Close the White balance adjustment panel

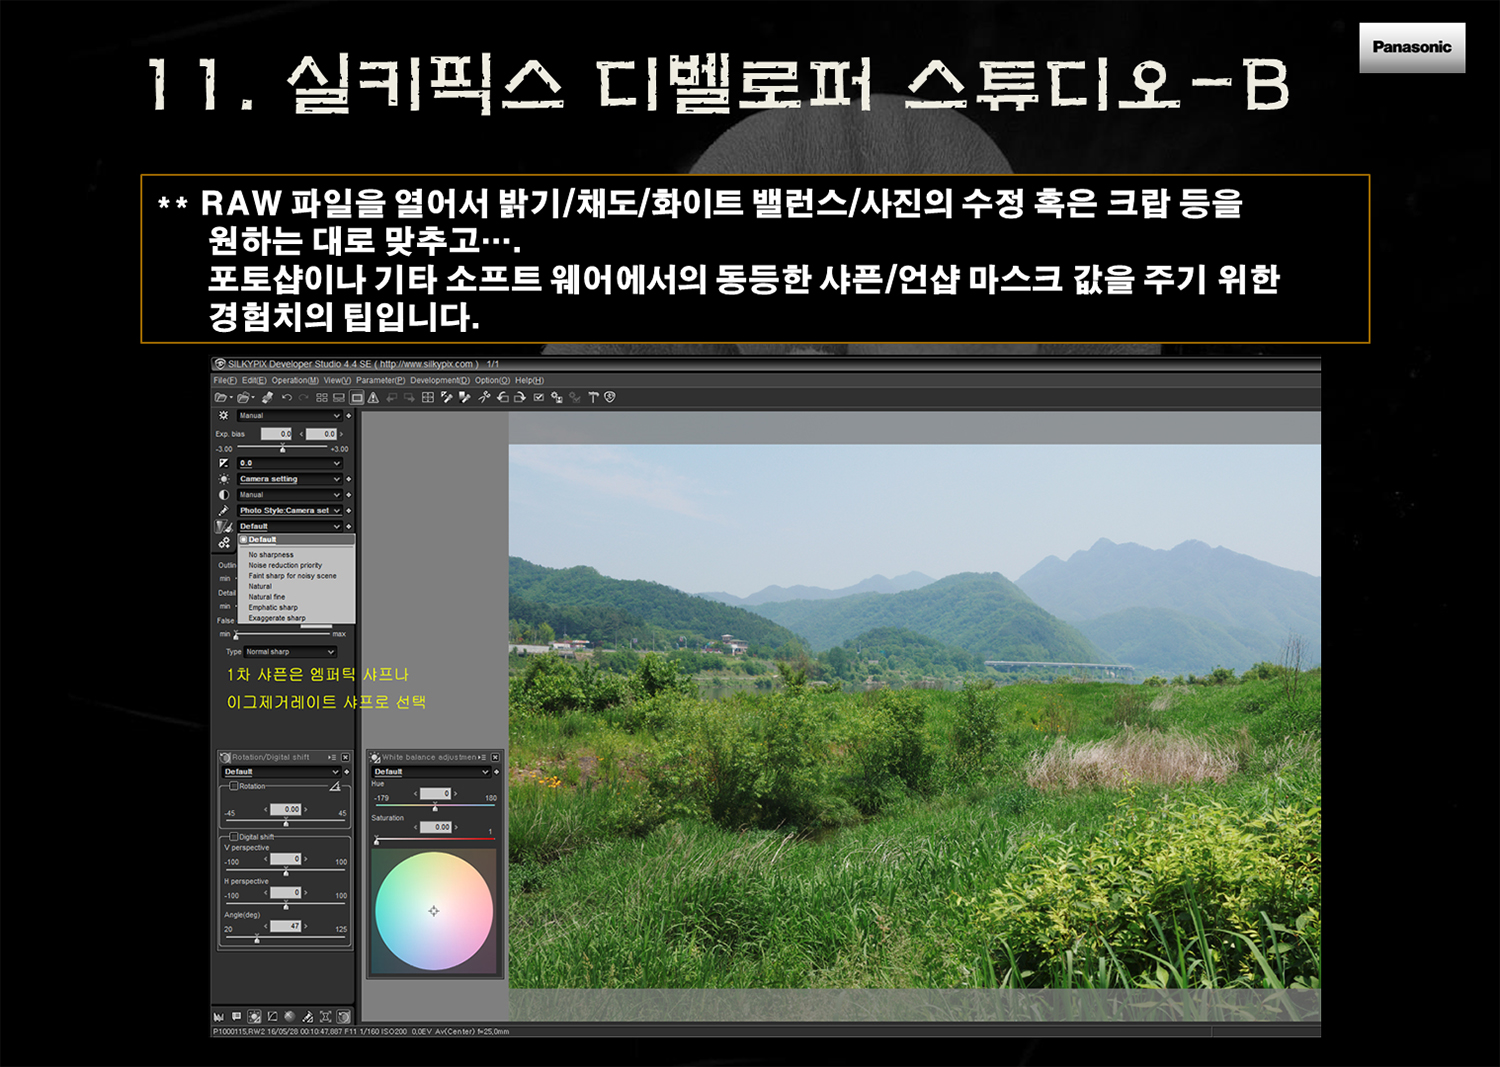(495, 758)
